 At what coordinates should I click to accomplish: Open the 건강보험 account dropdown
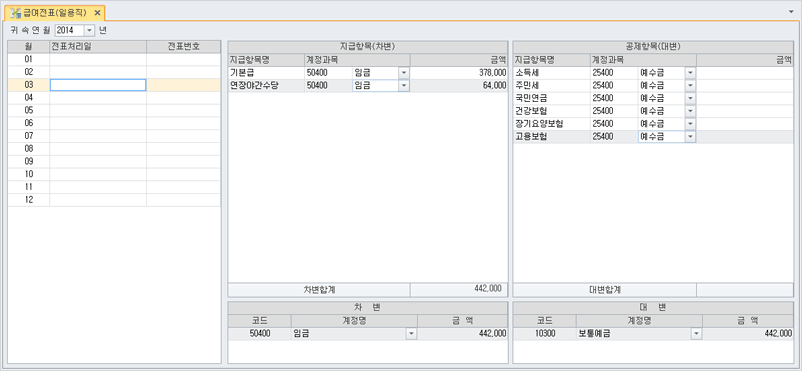tap(690, 111)
